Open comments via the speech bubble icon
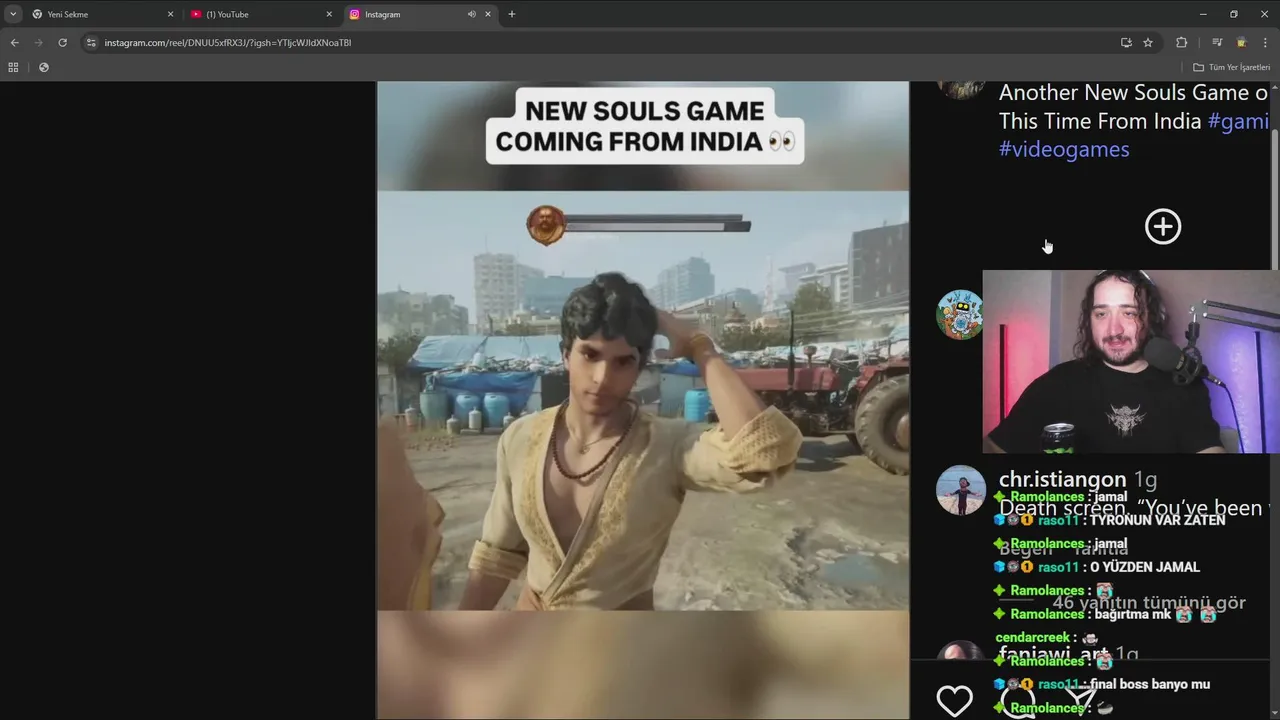The height and width of the screenshot is (720, 1280). coord(1017,701)
